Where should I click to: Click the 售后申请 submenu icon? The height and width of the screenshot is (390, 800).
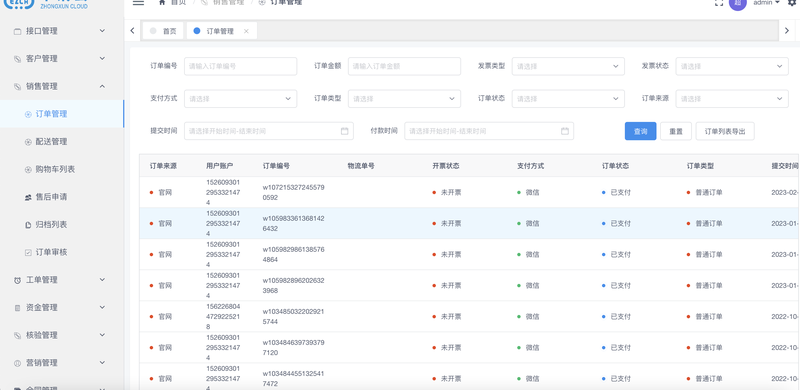point(28,197)
